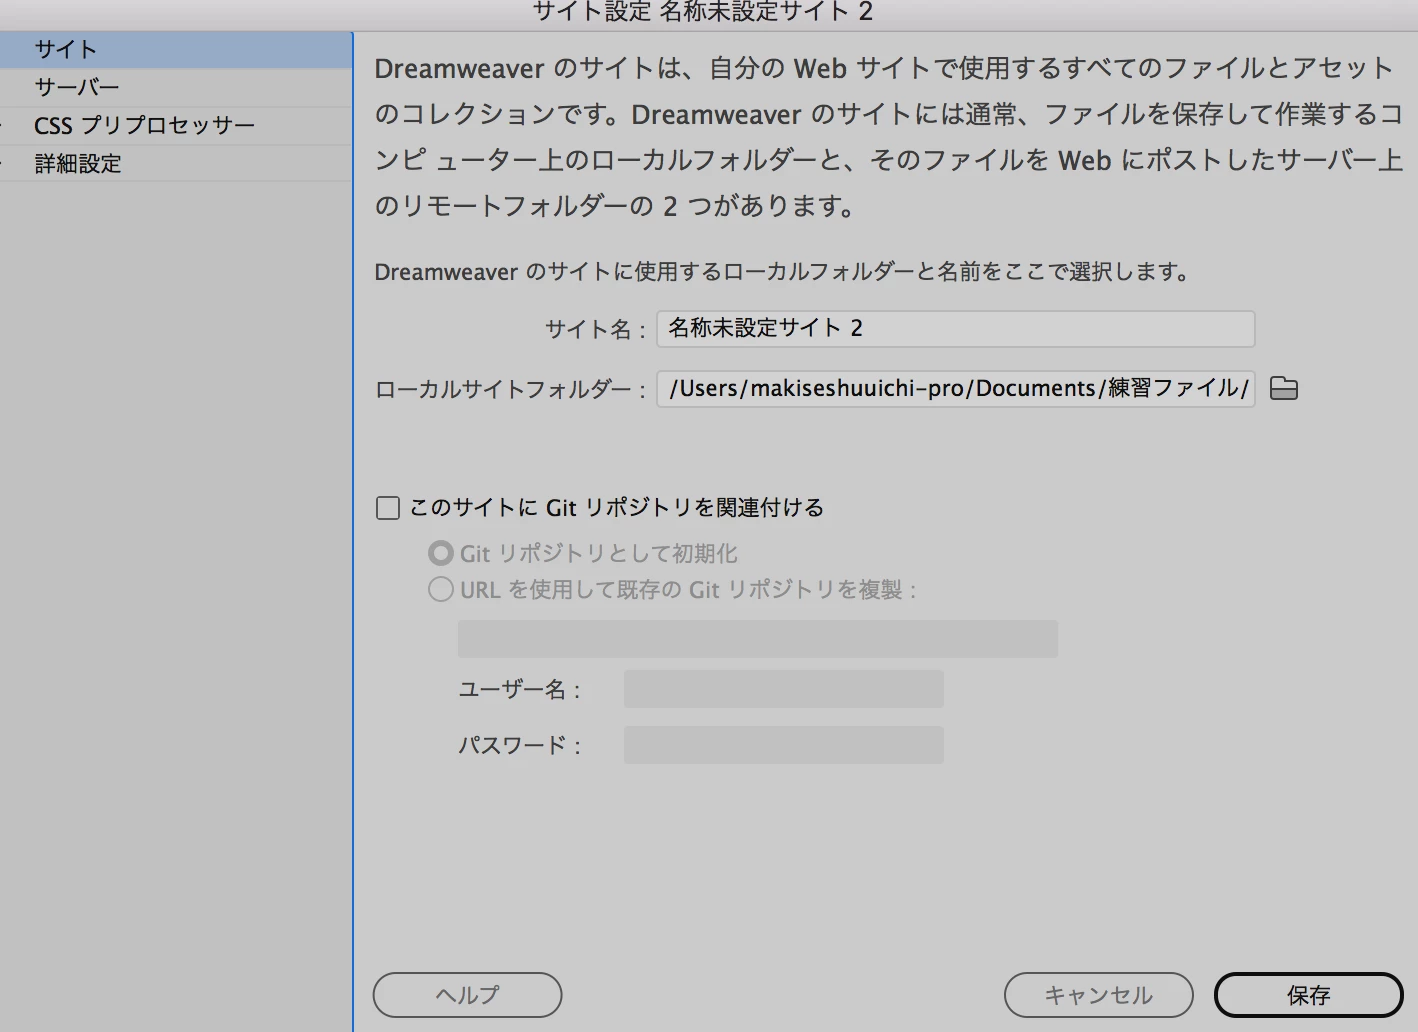Click the ローカルサイトフォルダー label
Viewport: 1418px width, 1032px height.
point(510,389)
